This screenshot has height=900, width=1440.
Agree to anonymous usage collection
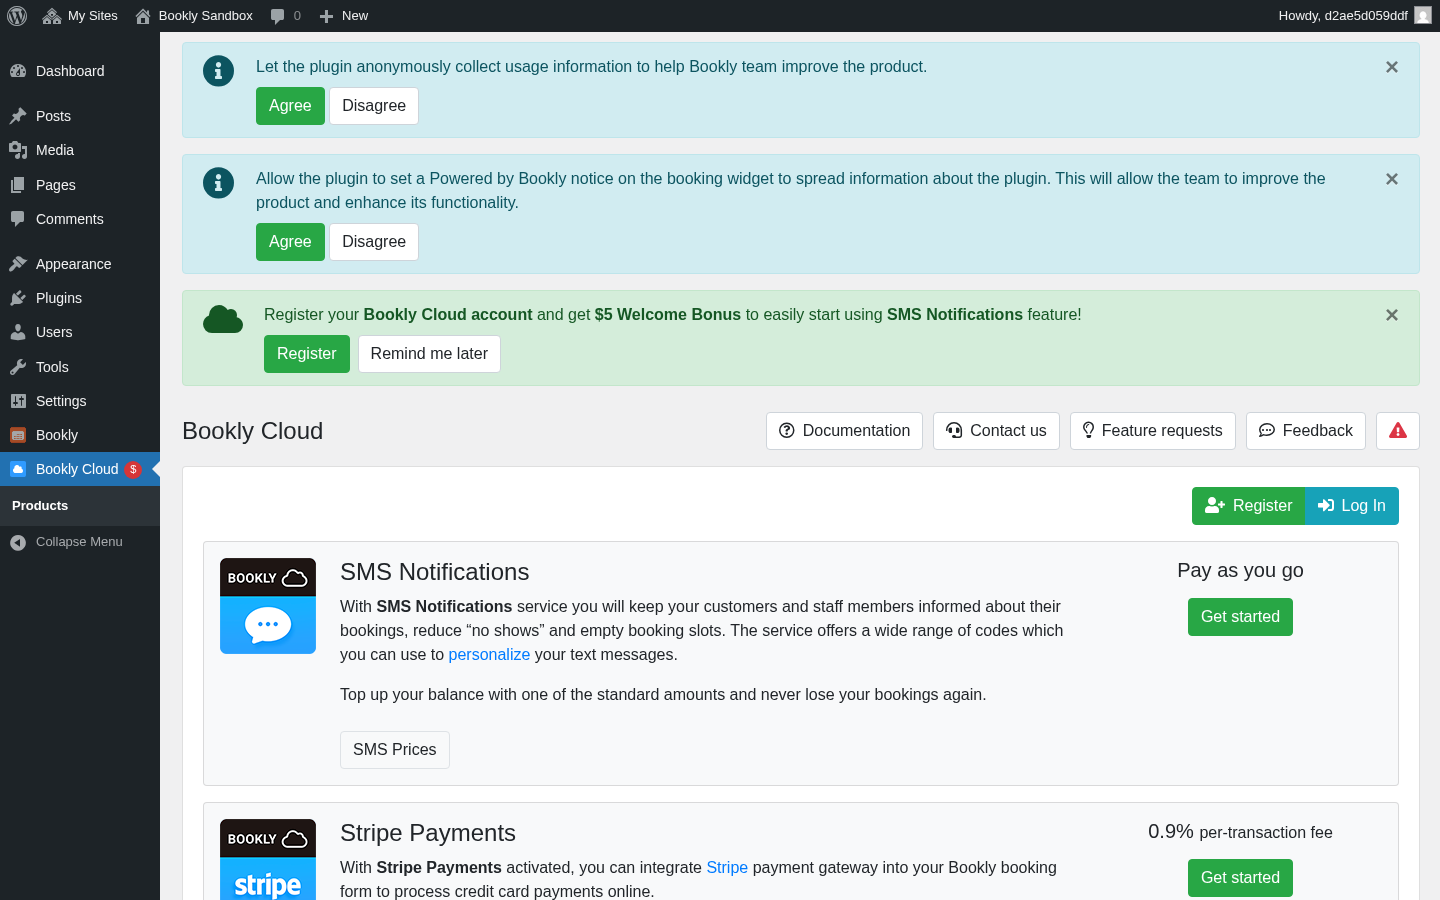(x=290, y=106)
